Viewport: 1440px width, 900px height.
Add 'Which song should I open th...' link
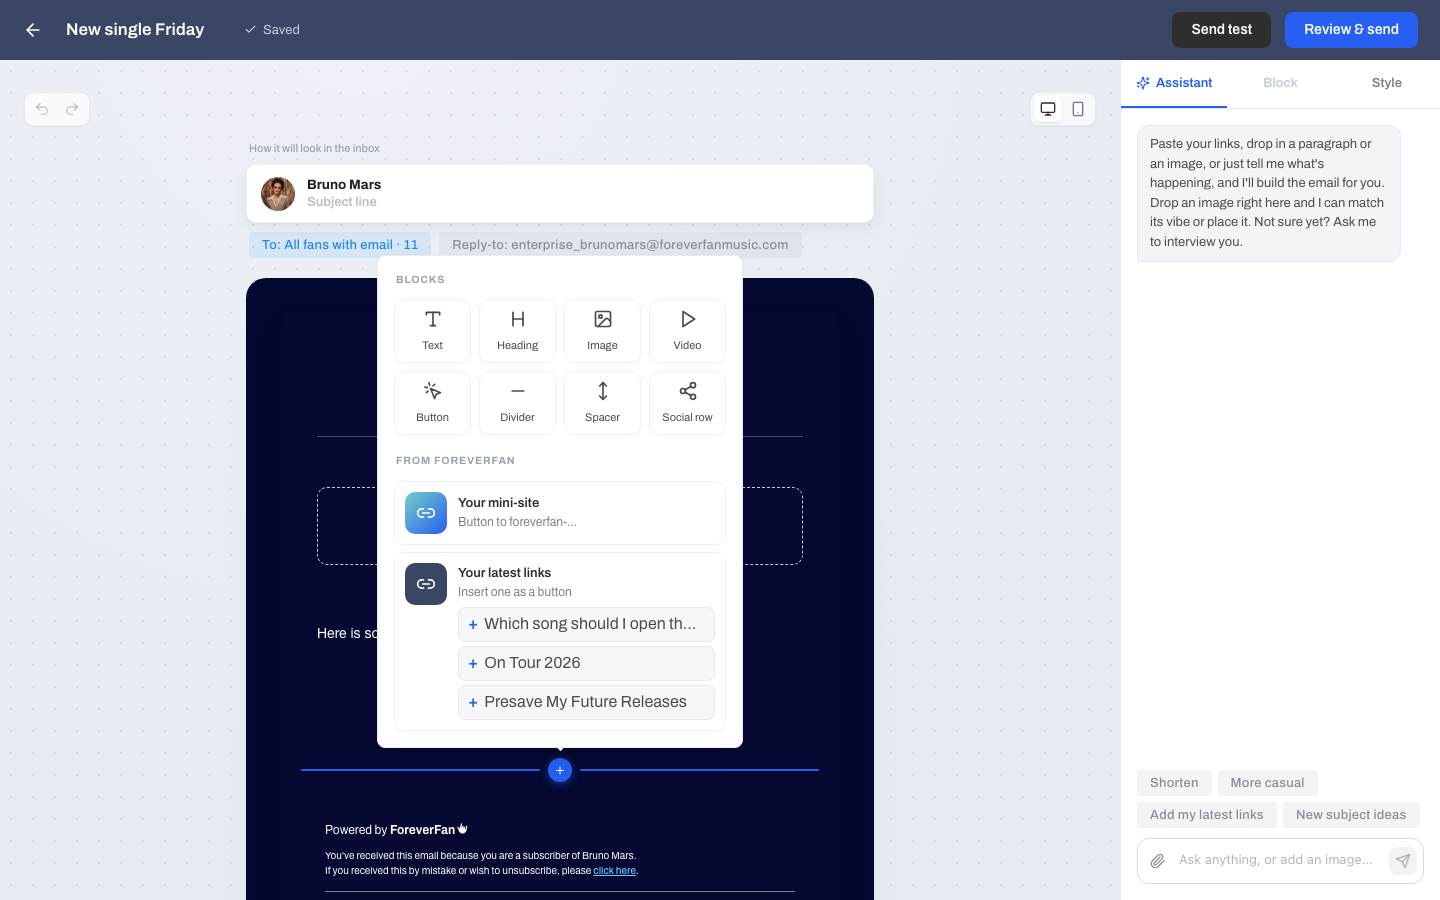click(586, 624)
